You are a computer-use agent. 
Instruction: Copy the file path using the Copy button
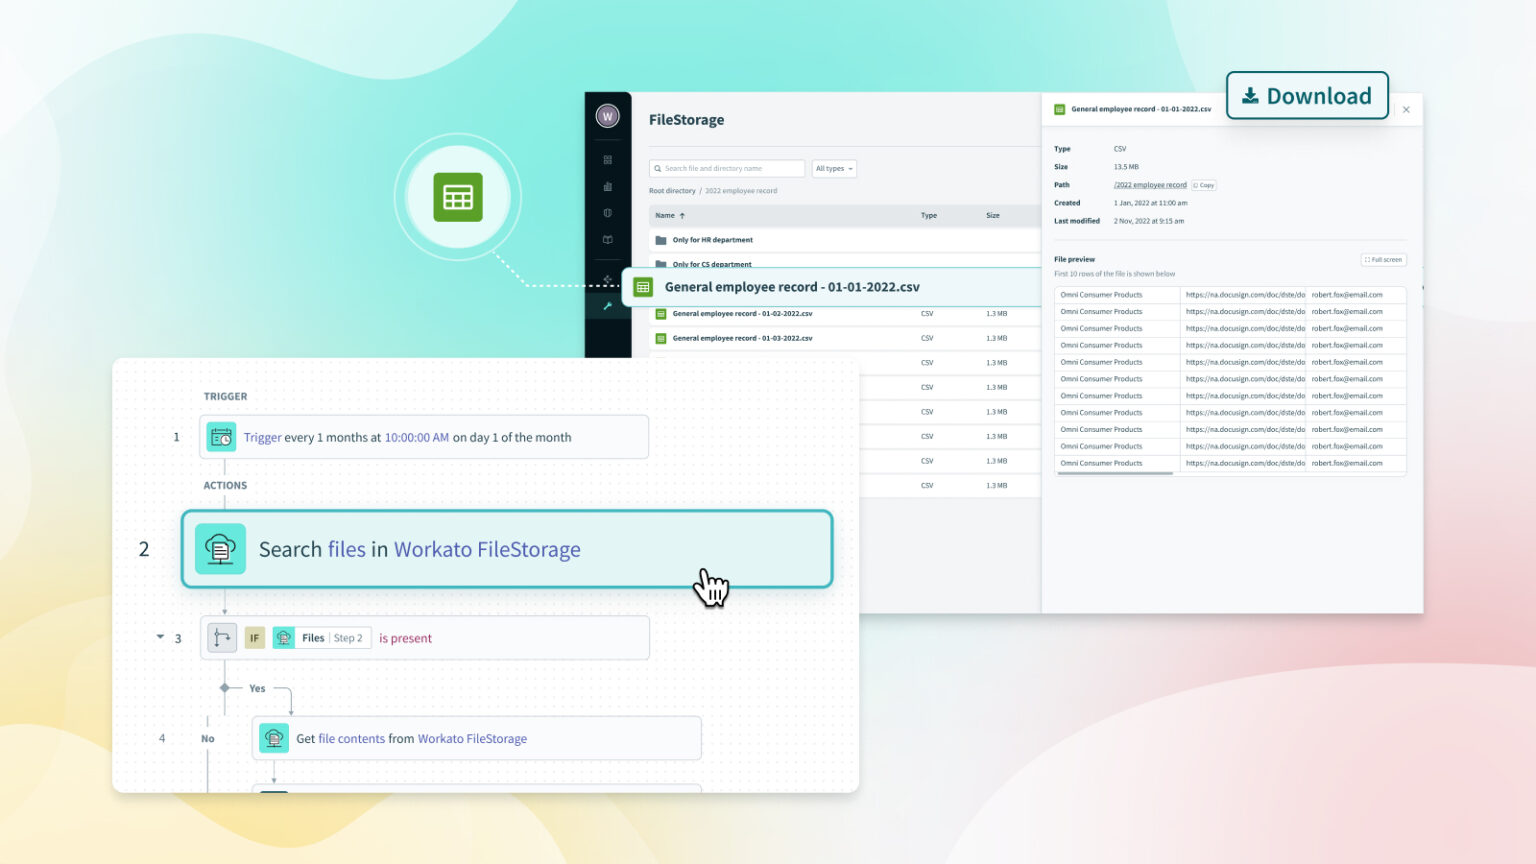click(x=1204, y=185)
